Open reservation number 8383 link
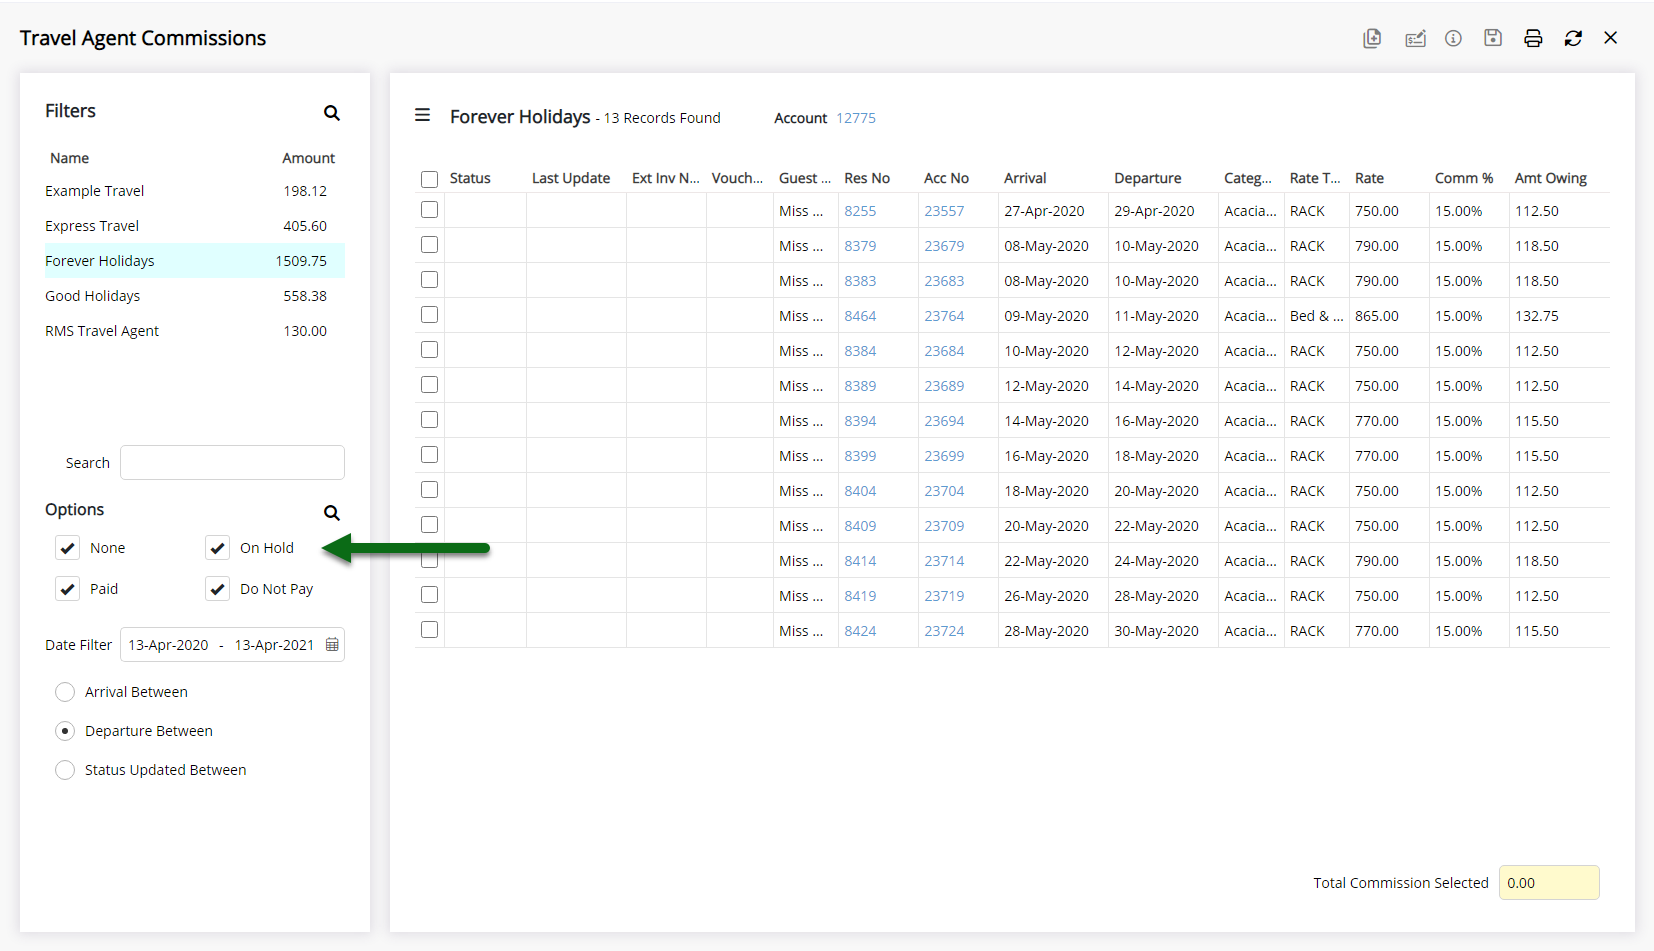This screenshot has width=1654, height=951. point(860,281)
